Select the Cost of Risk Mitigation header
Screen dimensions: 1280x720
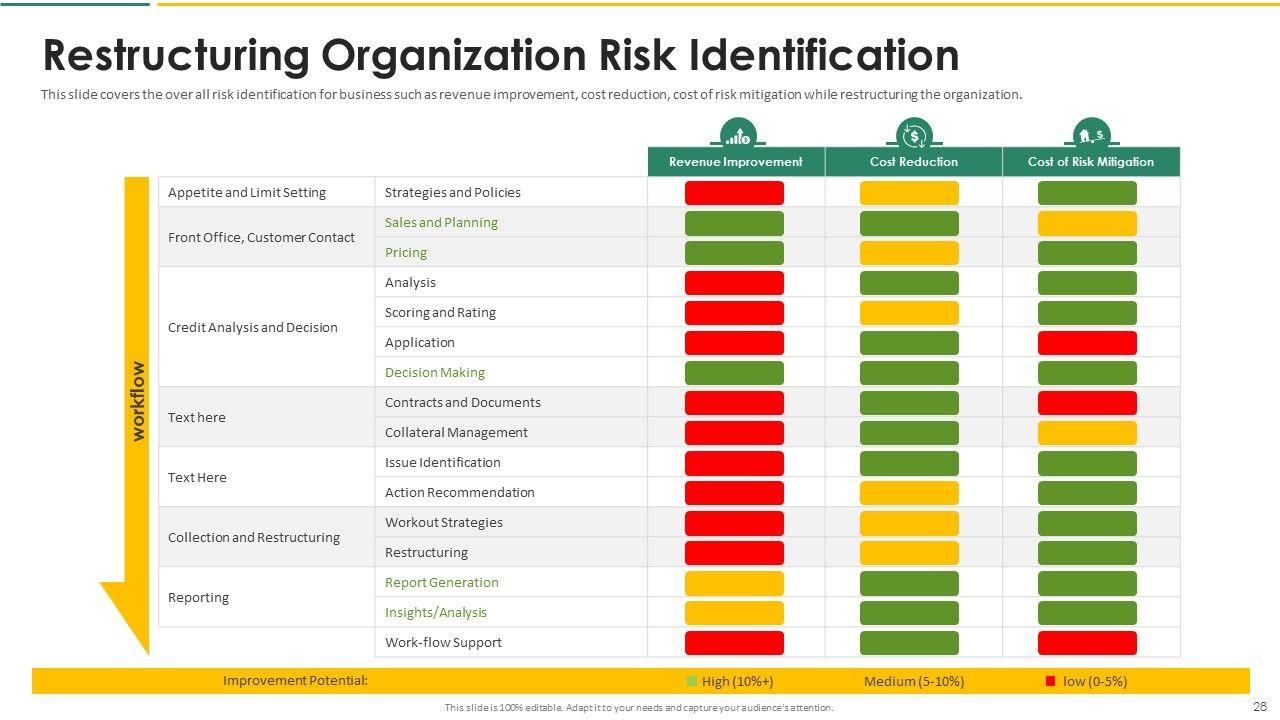[1091, 162]
